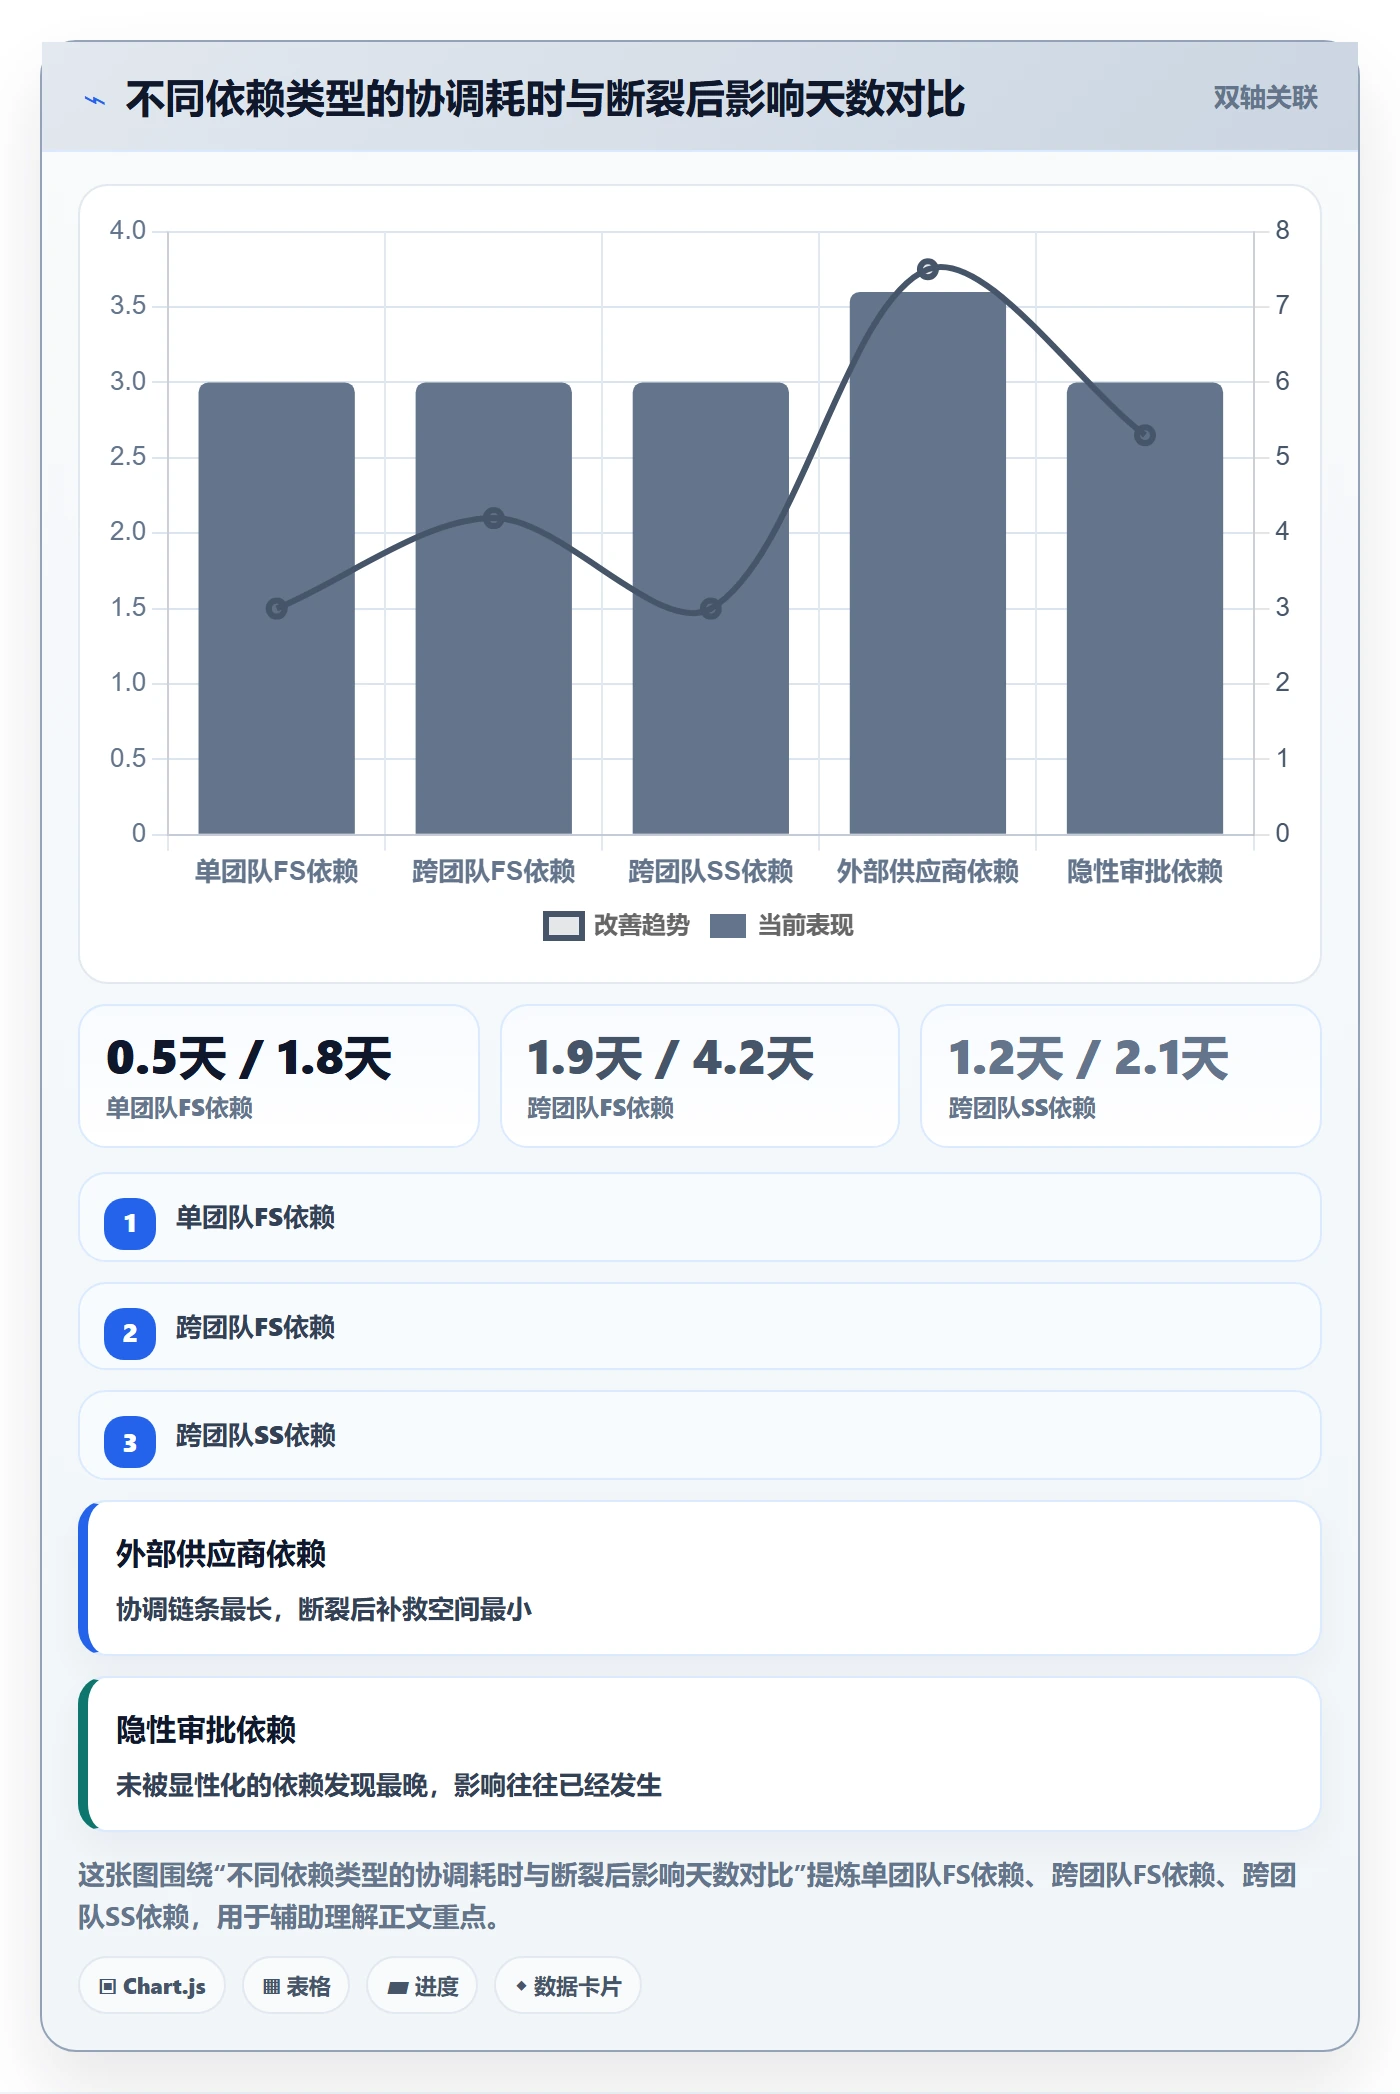Click the 跨团队FS依赖 x-axis label
This screenshot has height=2094, width=1400.
(x=494, y=872)
